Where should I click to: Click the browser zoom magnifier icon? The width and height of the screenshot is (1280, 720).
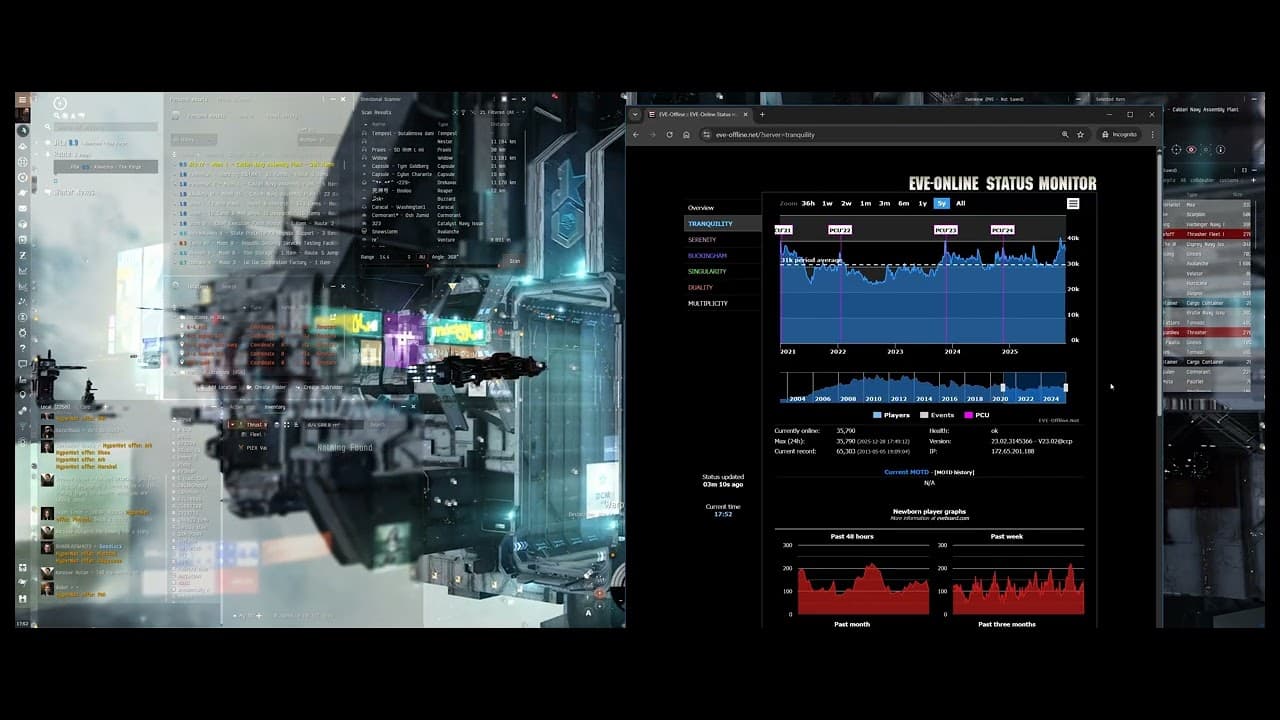(x=1066, y=134)
